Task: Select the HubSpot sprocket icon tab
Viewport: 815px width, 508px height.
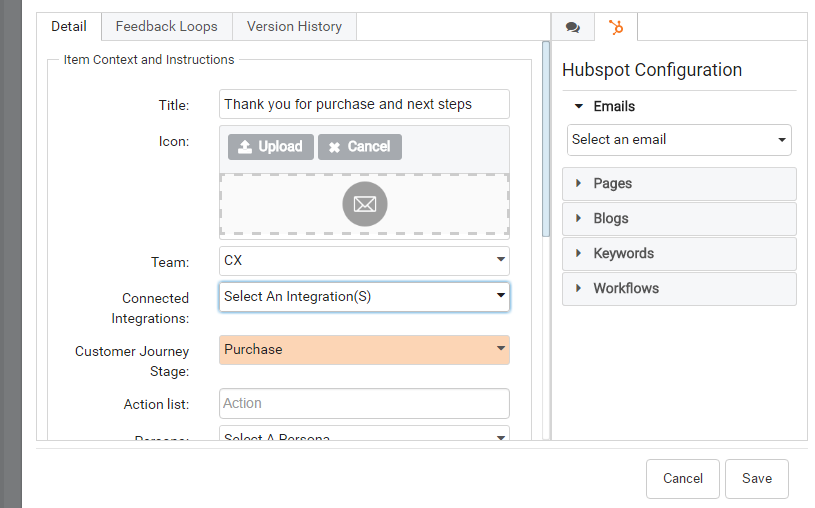Action: 616,27
